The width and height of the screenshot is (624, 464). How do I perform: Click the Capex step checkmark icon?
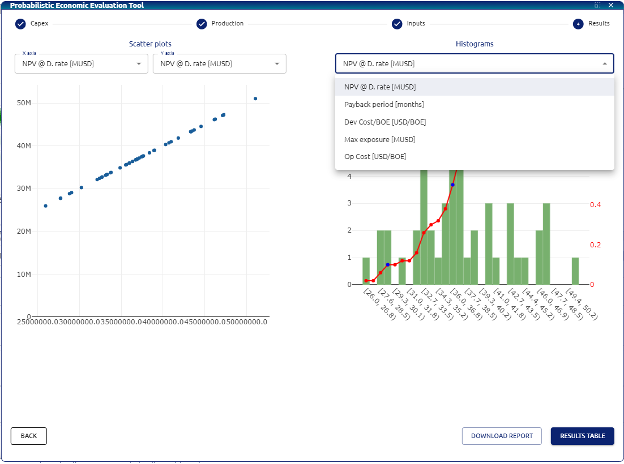click(x=20, y=23)
